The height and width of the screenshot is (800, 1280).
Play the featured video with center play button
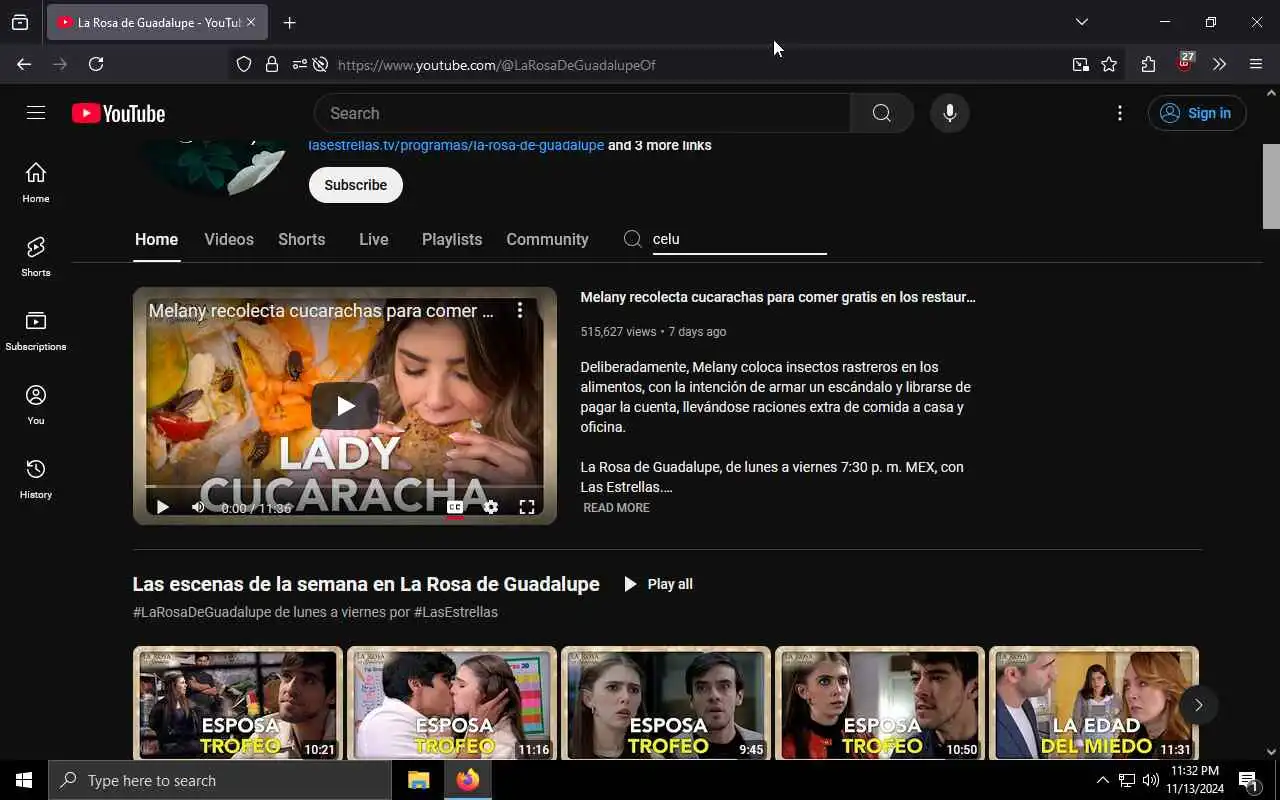pos(345,405)
